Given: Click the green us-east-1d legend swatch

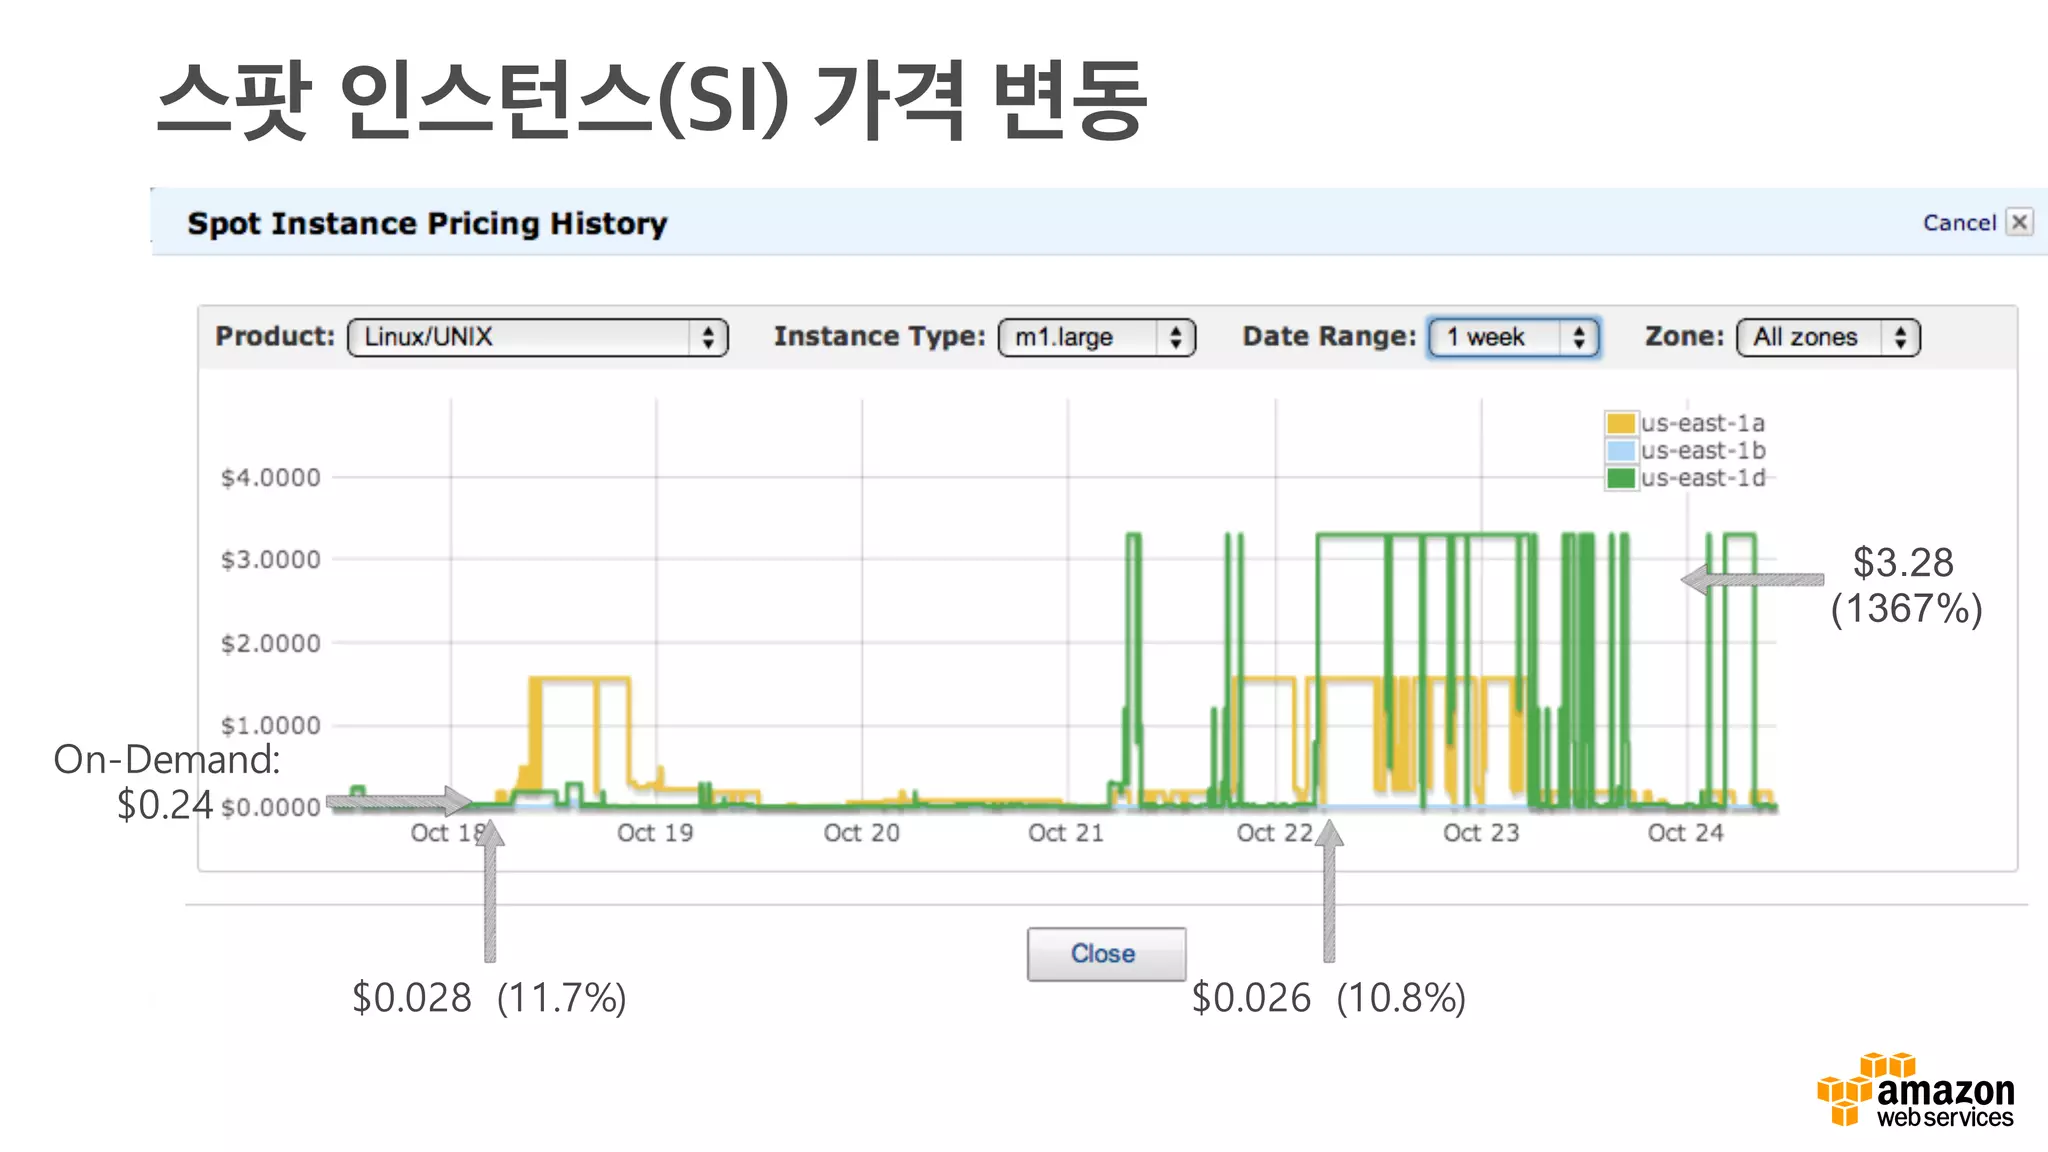Looking at the screenshot, I should click(1621, 478).
